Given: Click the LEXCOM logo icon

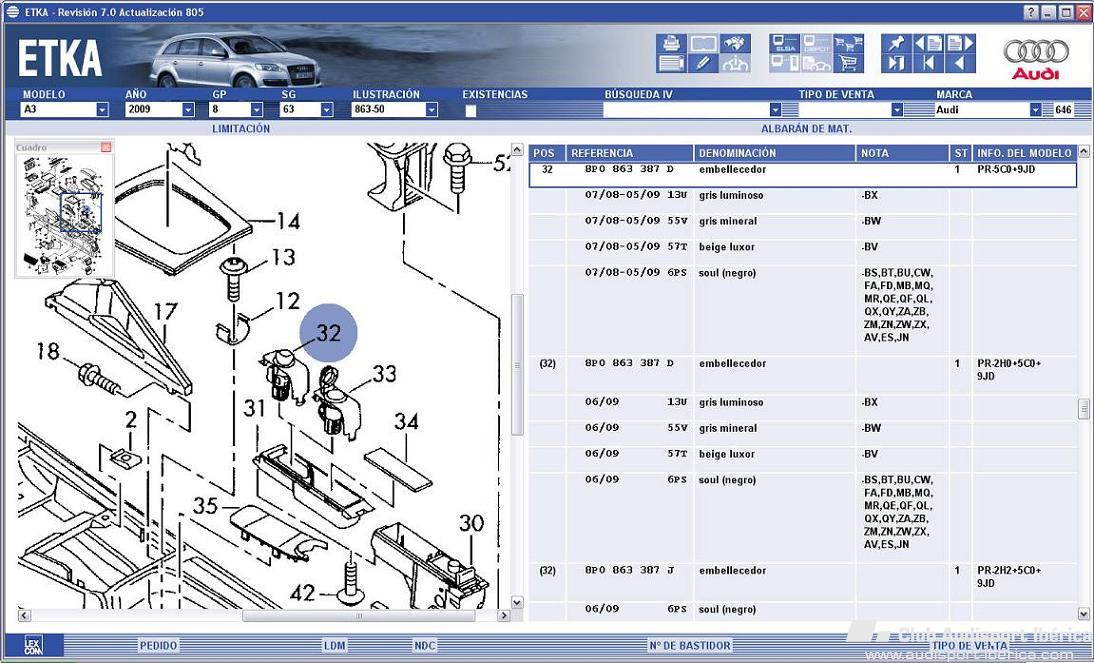Looking at the screenshot, I should coord(33,646).
